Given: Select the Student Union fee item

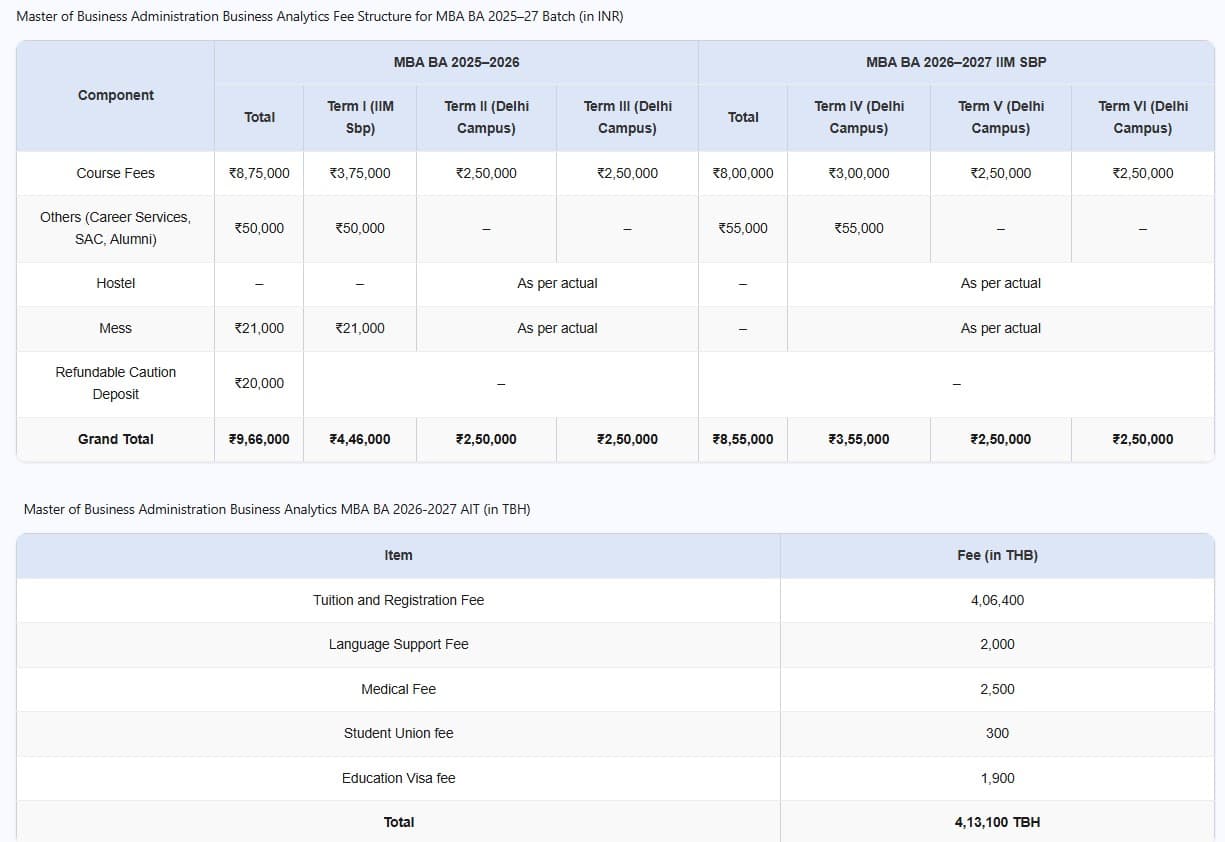Looking at the screenshot, I should coord(398,733).
